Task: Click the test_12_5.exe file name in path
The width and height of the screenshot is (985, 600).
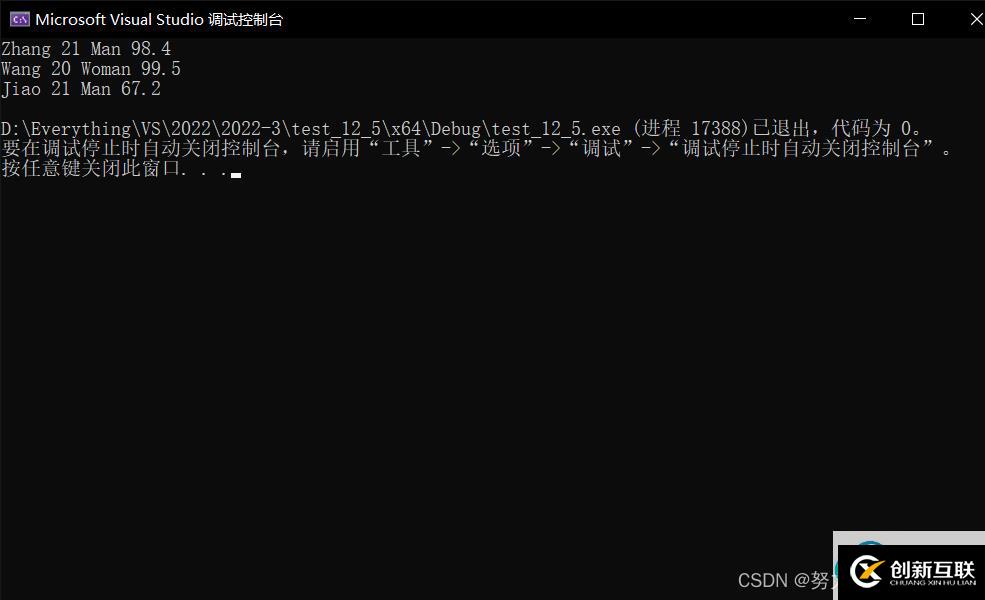Action: coord(556,129)
